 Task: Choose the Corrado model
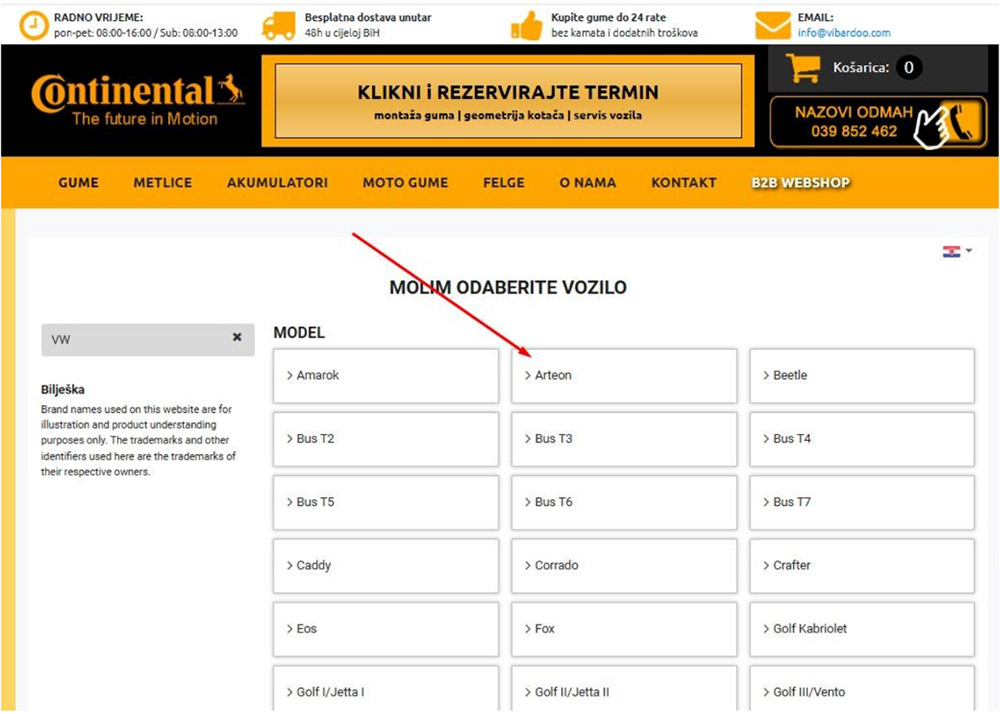pos(624,565)
